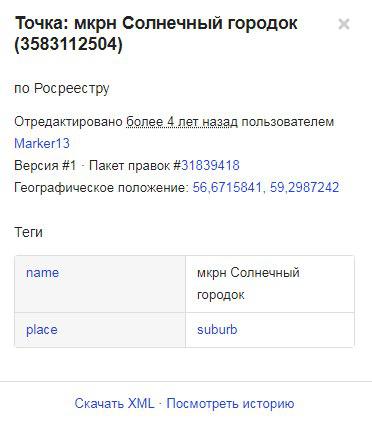Click the word пользователем before username
Viewport: 372px width, 426px height.
point(288,122)
